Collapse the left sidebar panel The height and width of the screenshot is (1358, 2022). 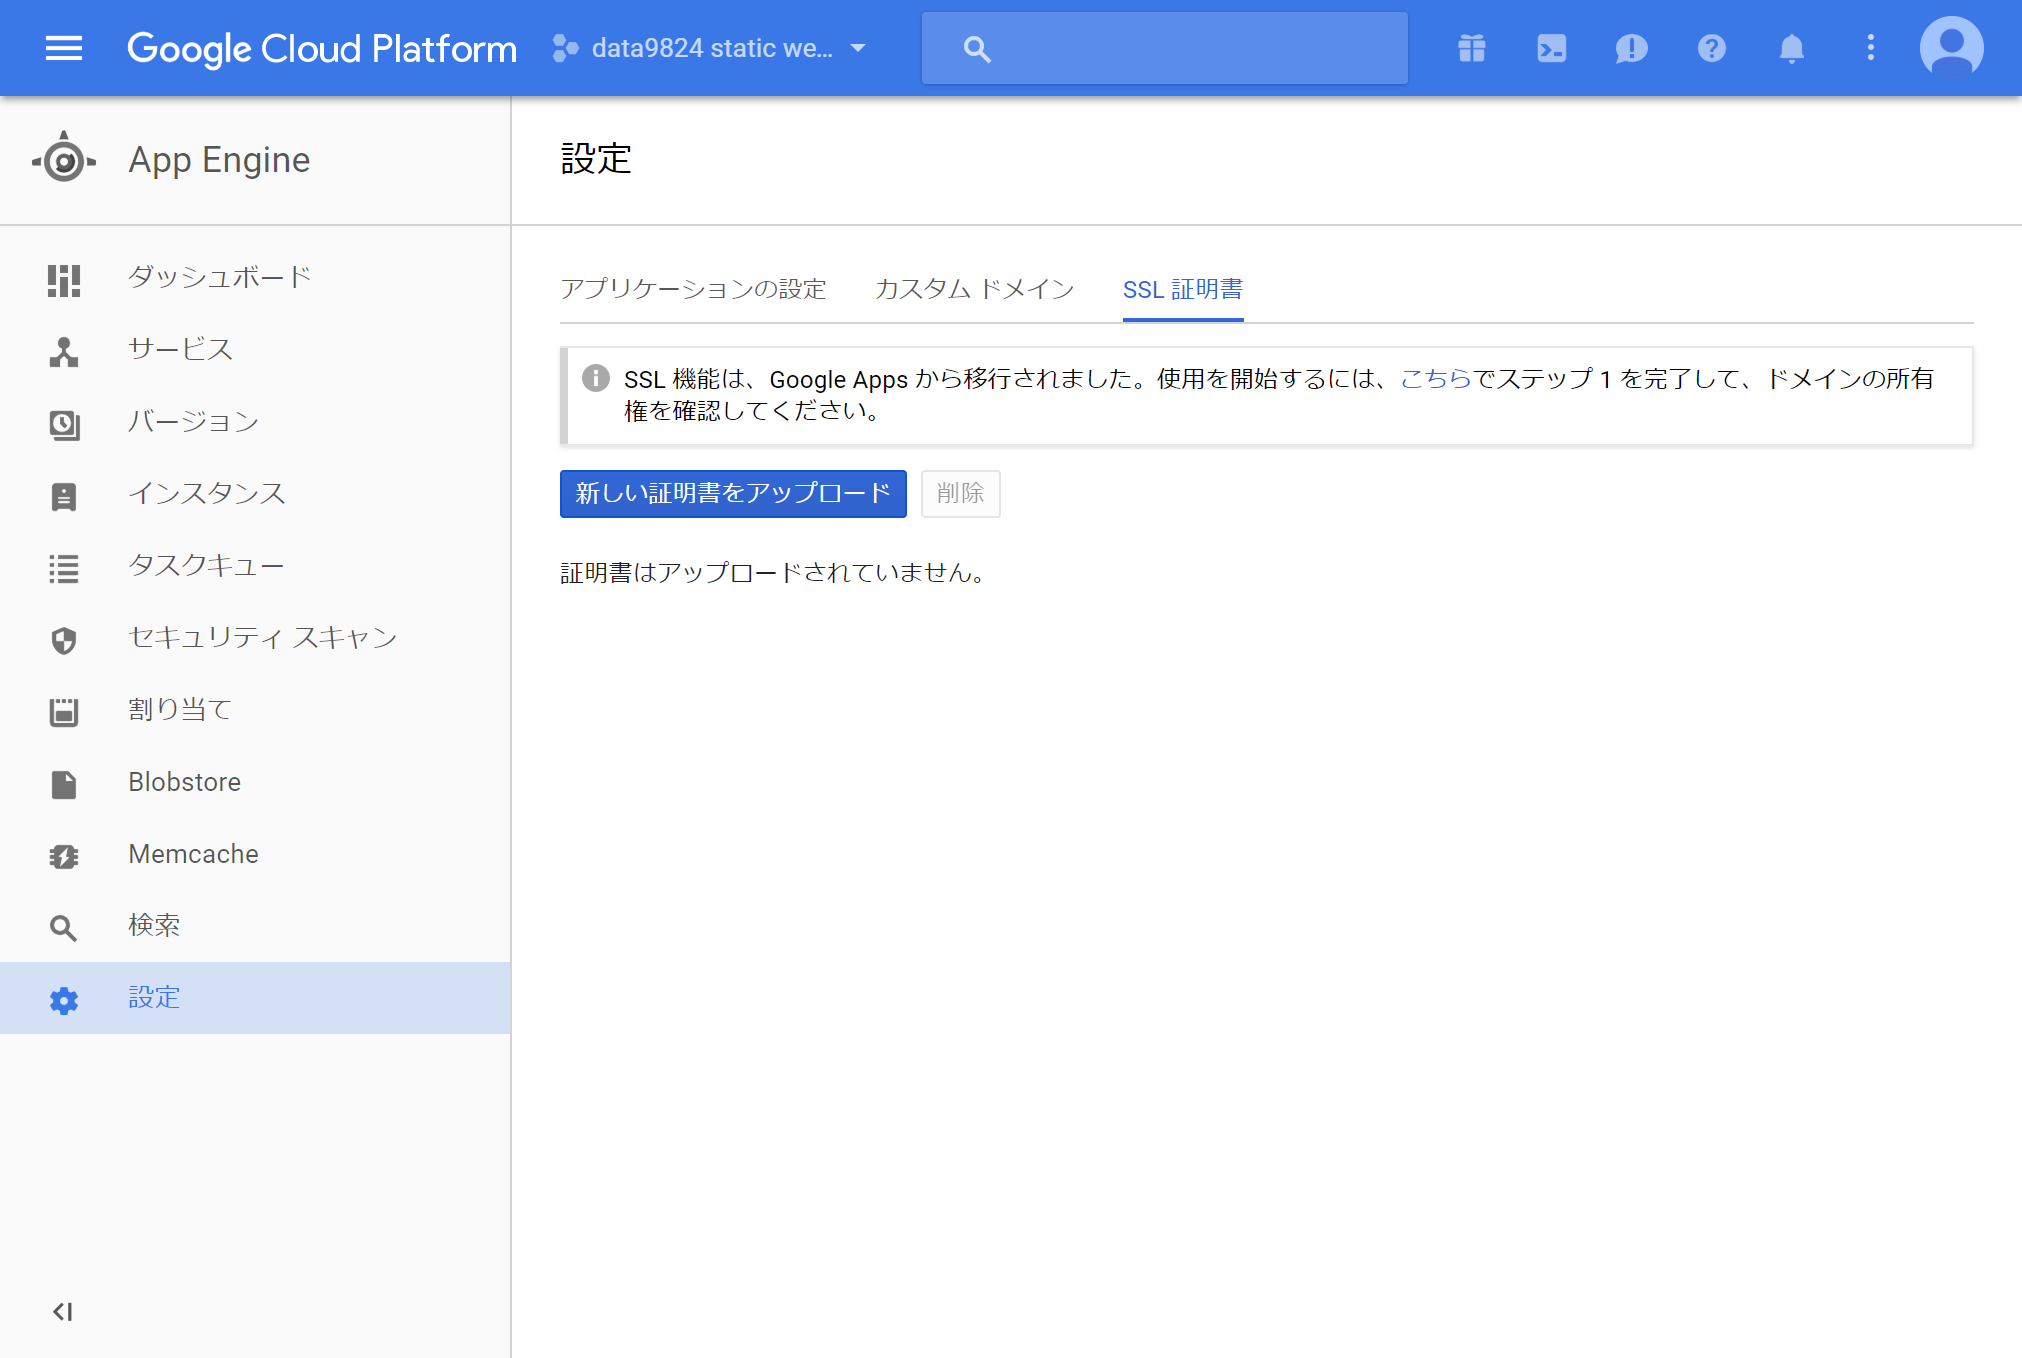pyautogui.click(x=63, y=1312)
